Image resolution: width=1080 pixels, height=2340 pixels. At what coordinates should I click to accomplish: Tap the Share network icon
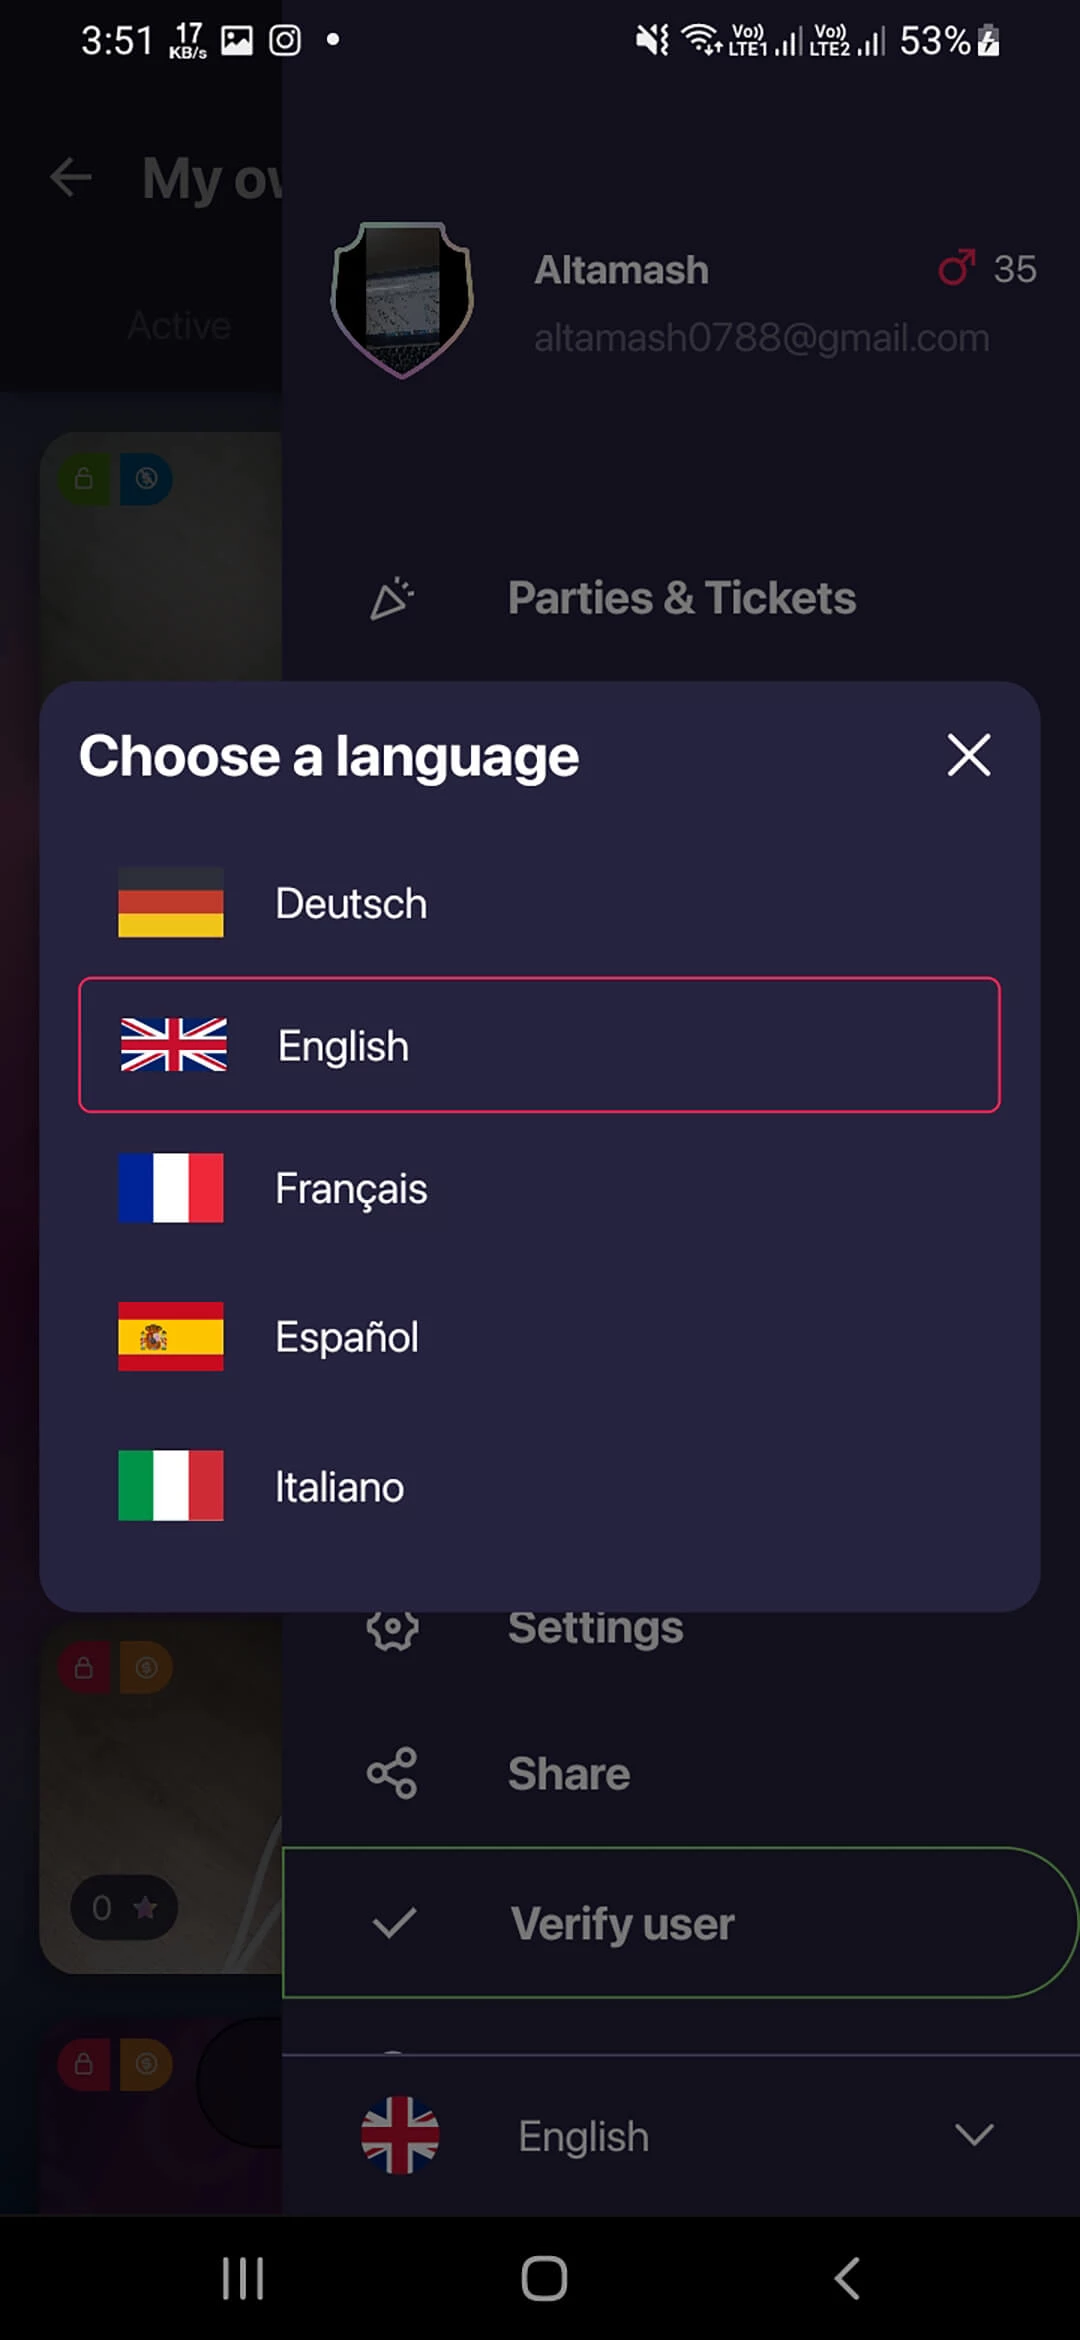click(392, 1772)
